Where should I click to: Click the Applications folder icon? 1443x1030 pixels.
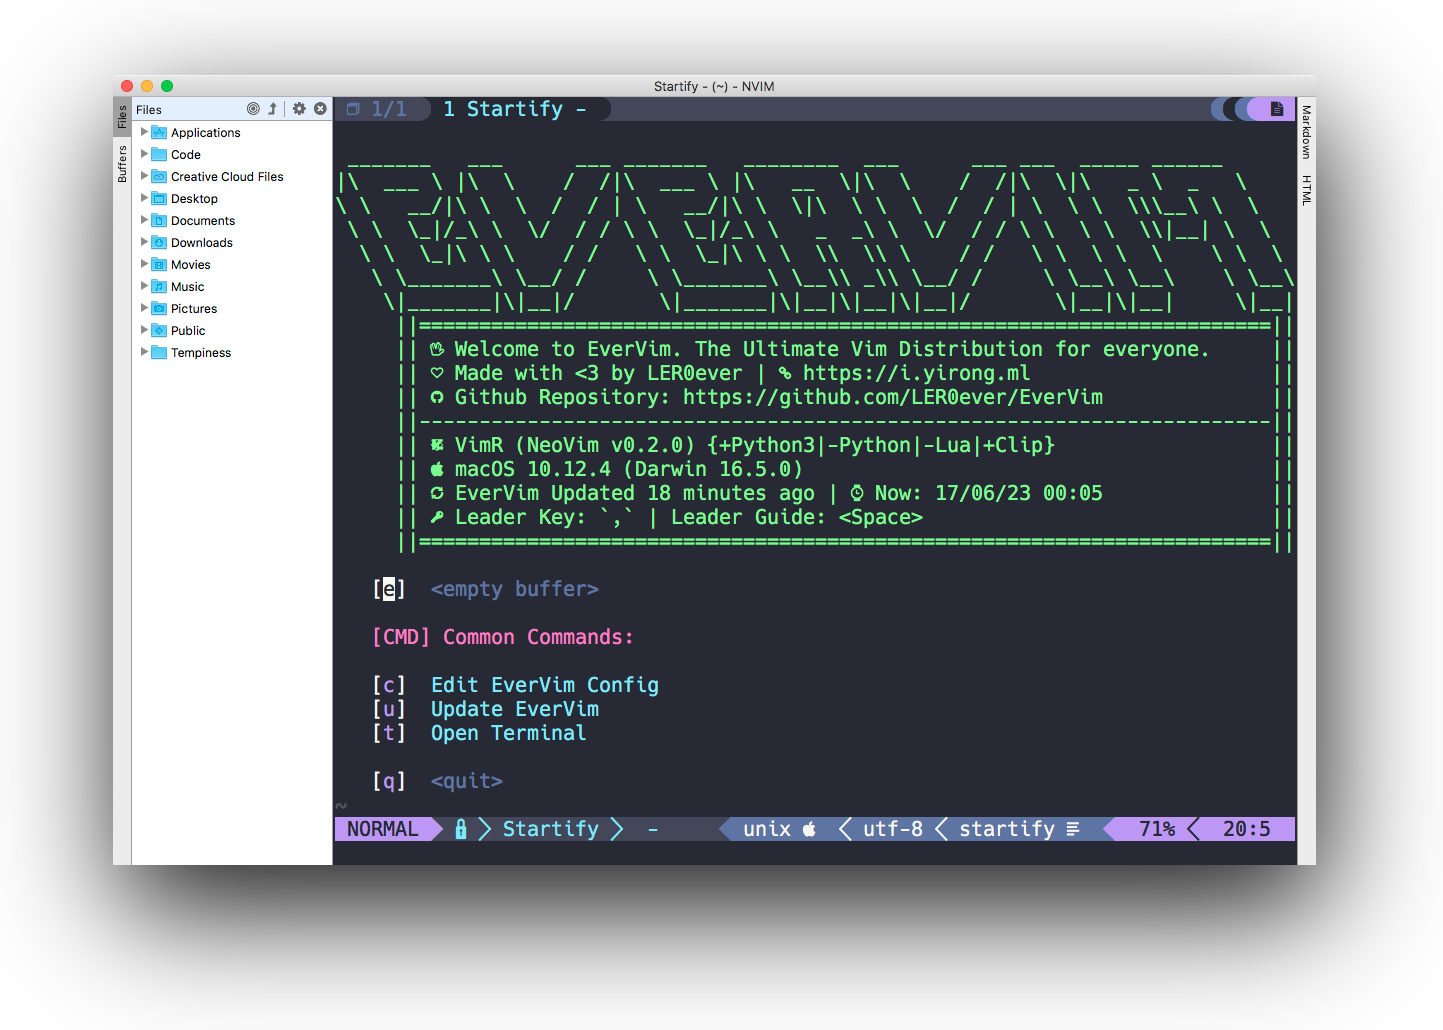click(x=159, y=132)
